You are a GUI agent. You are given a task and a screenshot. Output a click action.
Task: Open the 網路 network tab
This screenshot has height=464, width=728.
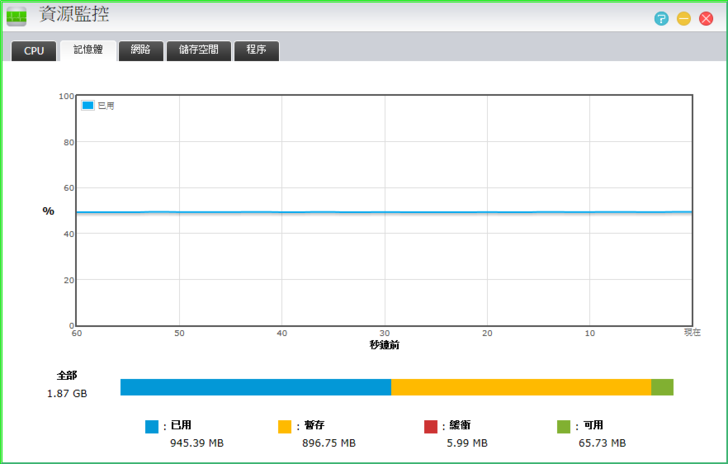pos(141,50)
